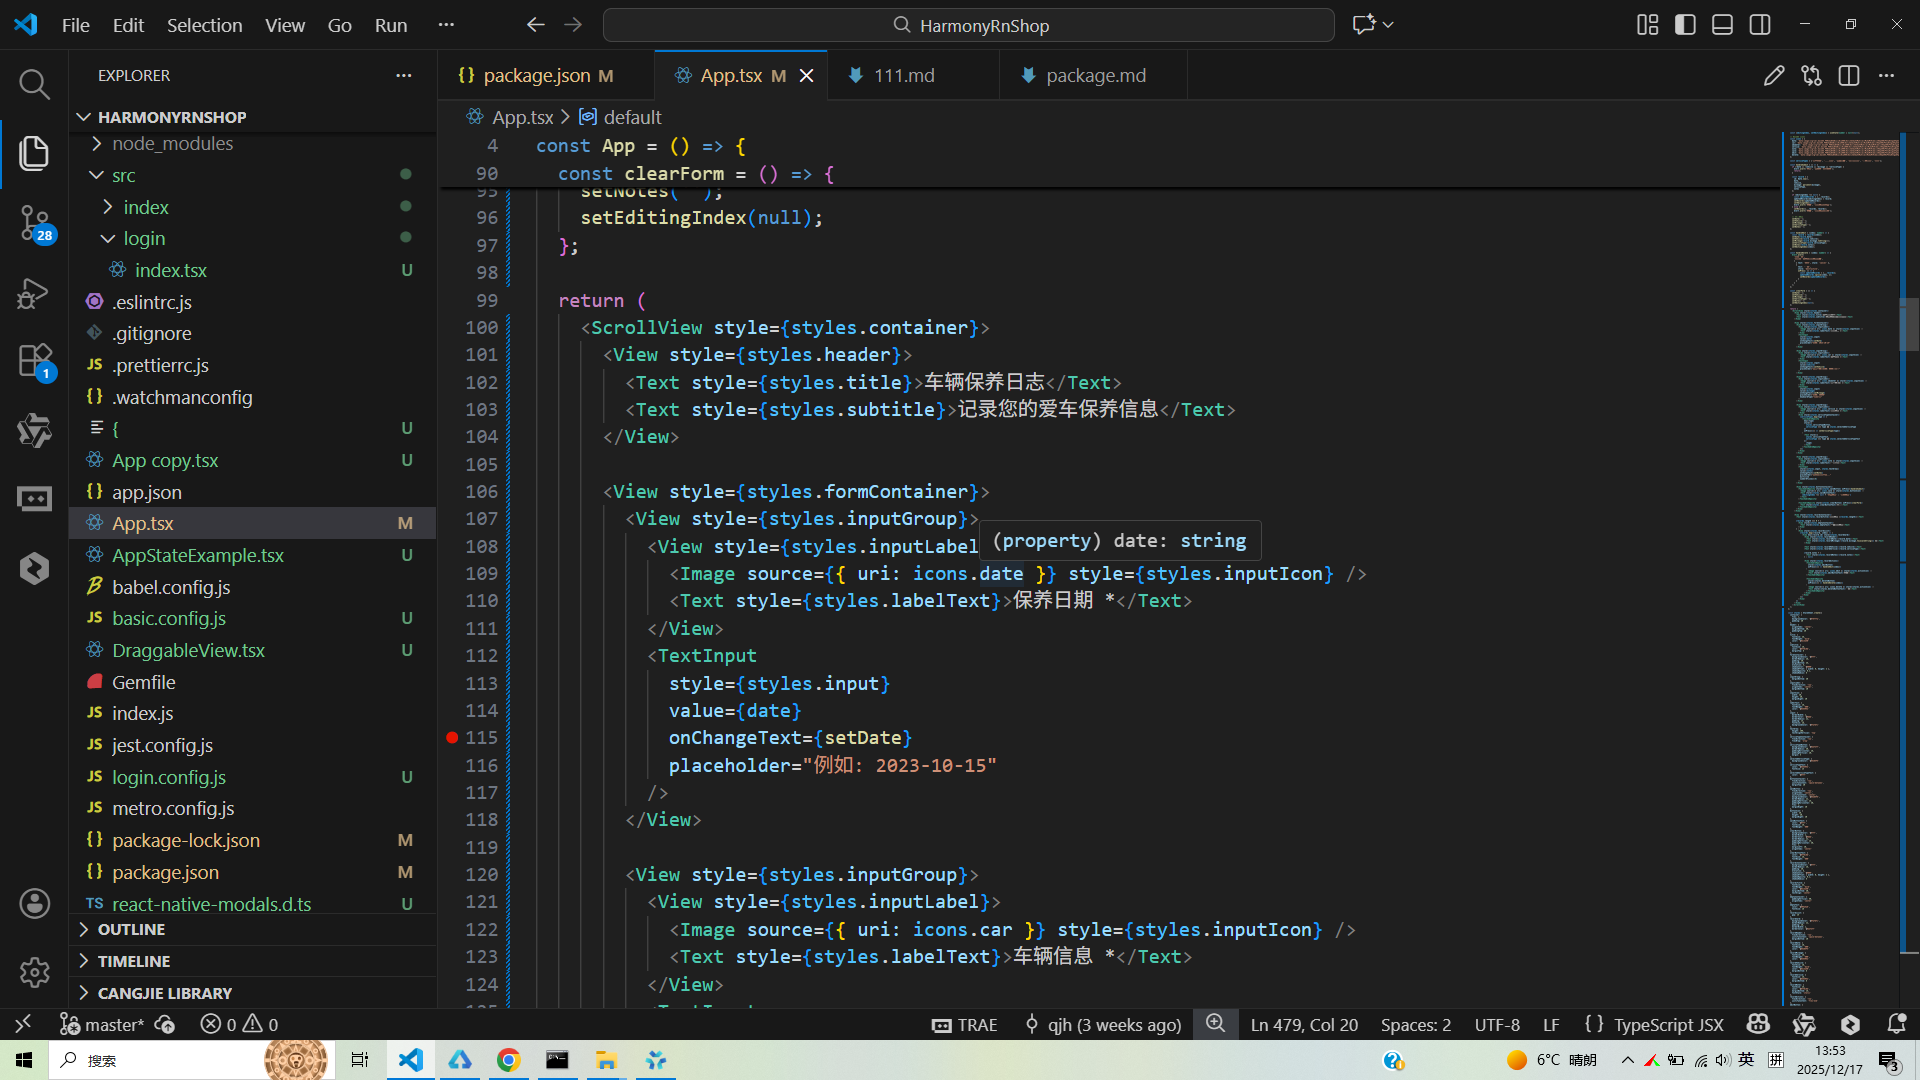This screenshot has width=1920, height=1080.
Task: Open Source Control view with 28 changes
Action: [34, 222]
